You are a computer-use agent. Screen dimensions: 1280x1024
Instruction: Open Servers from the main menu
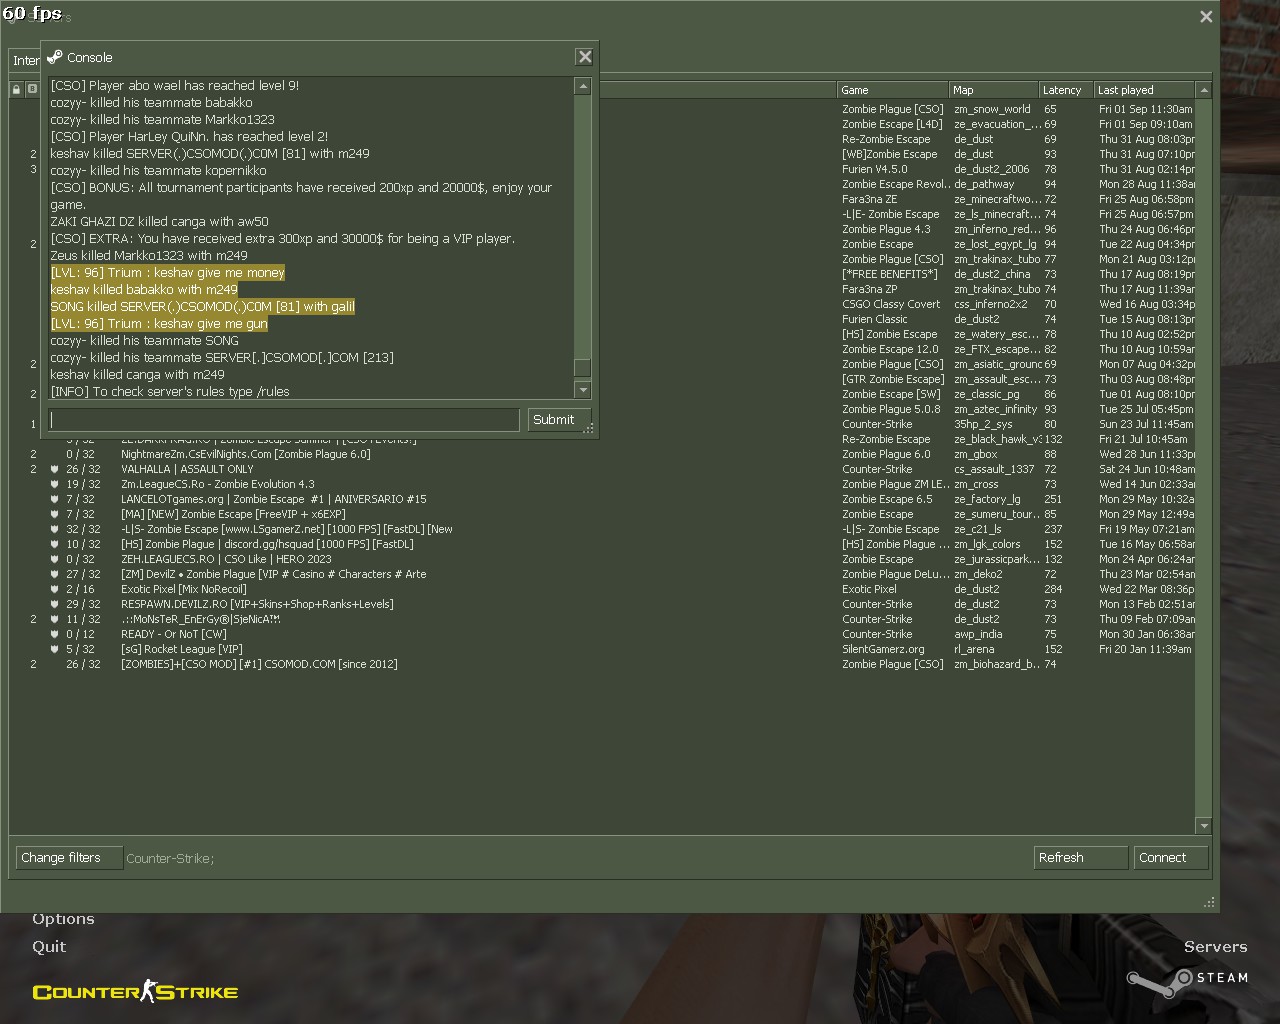[1215, 946]
